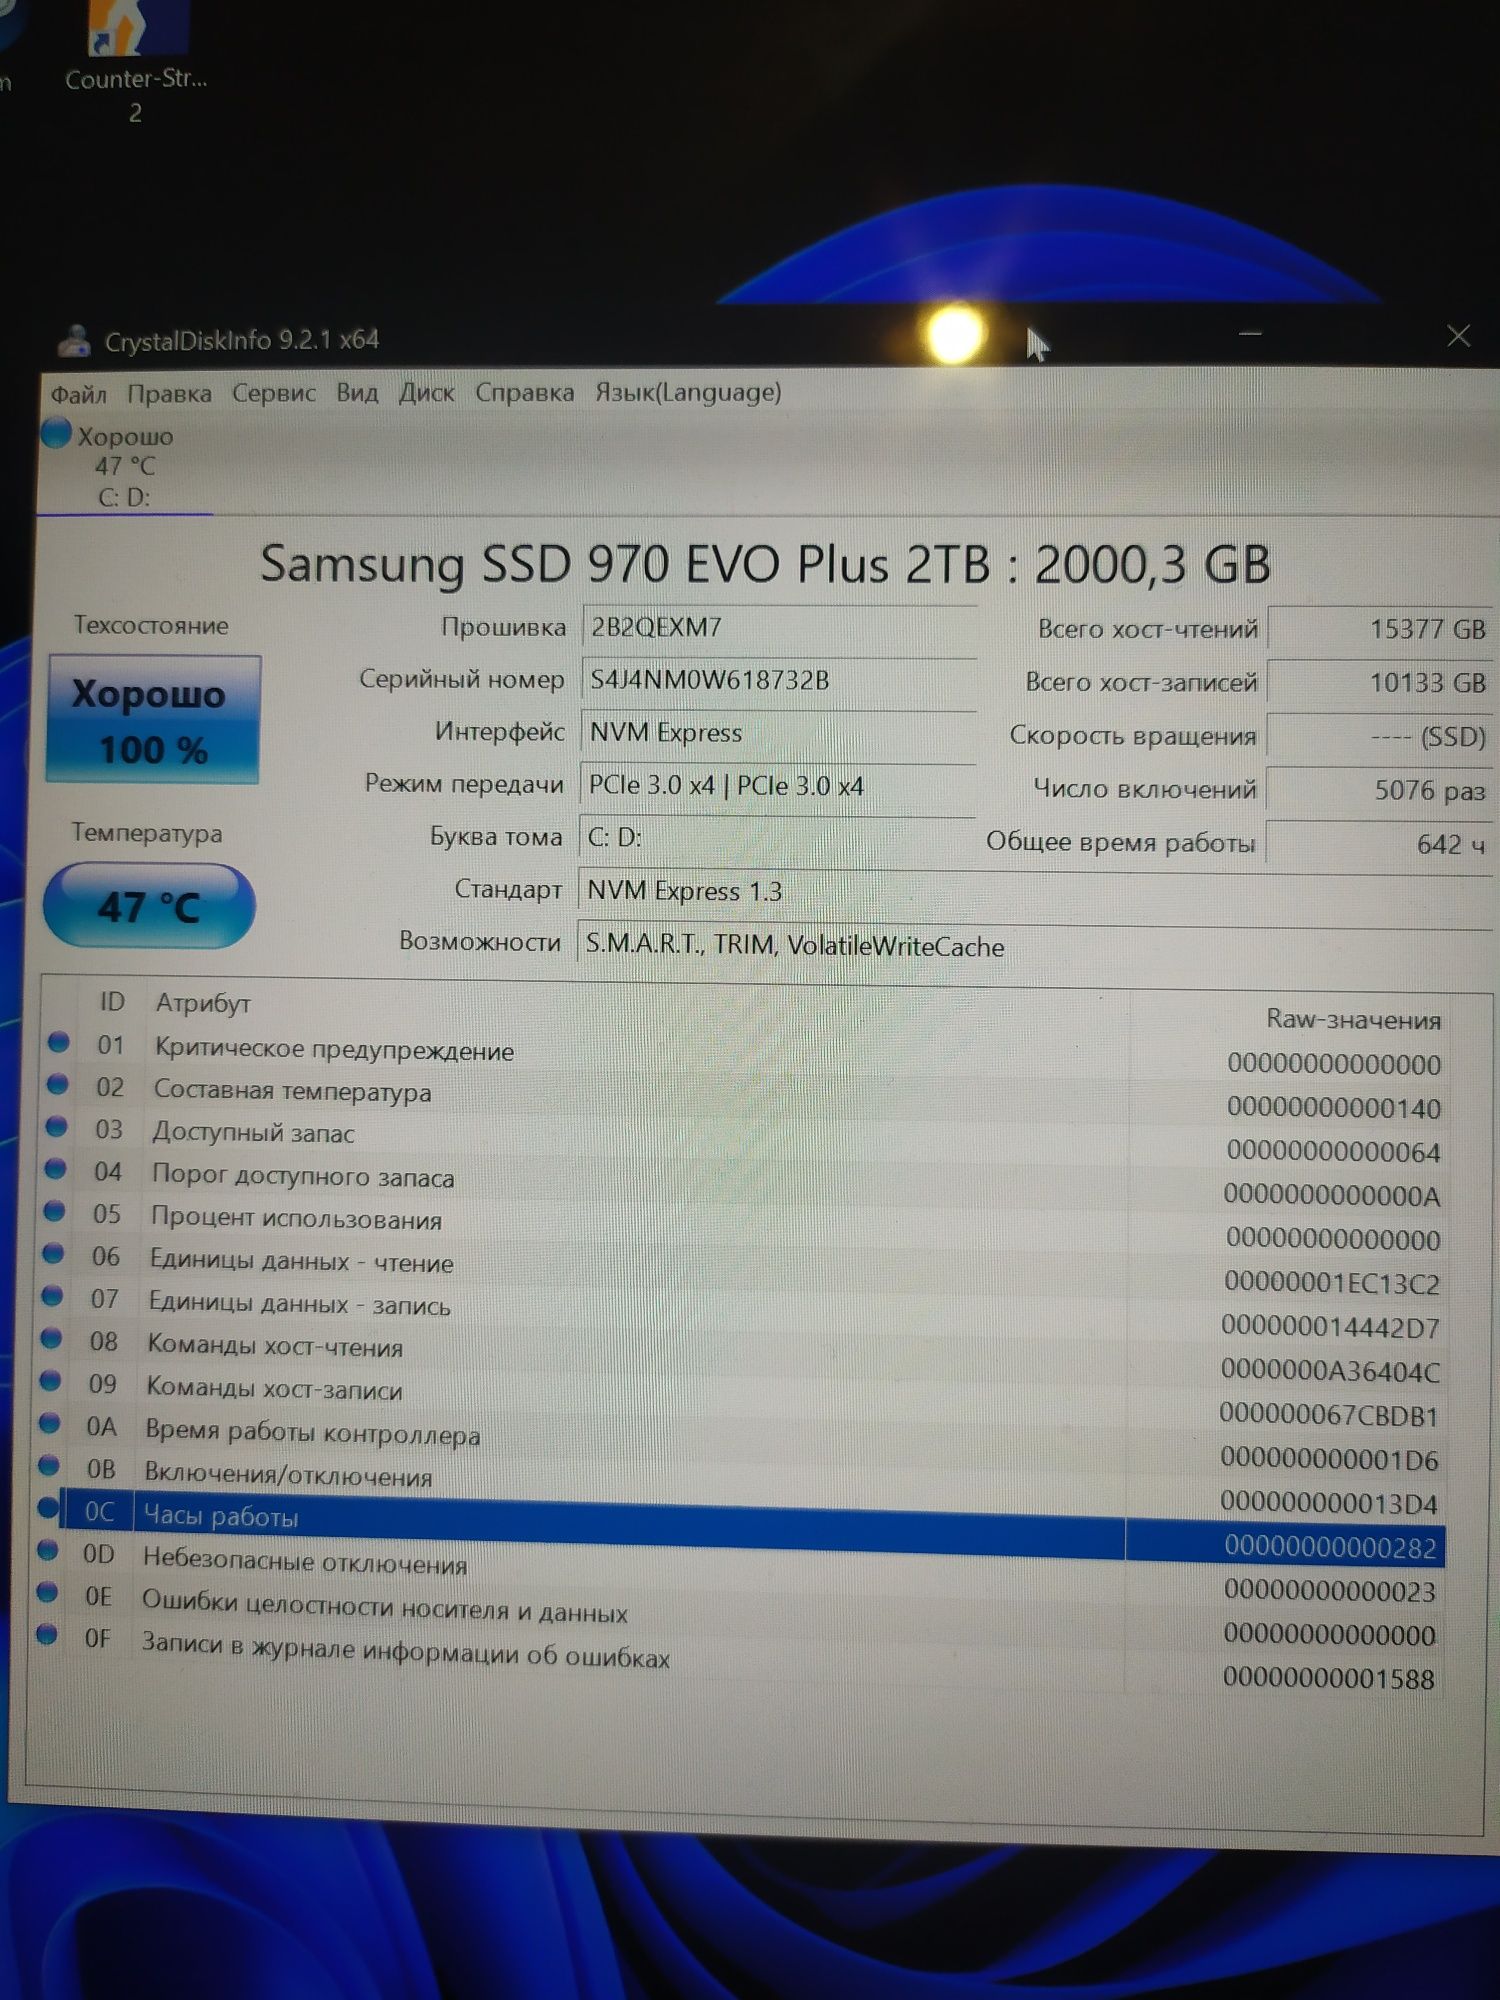Screen dimensions: 1500x2000
Task: Click the status dot for attribute 09
Action: (51, 1381)
